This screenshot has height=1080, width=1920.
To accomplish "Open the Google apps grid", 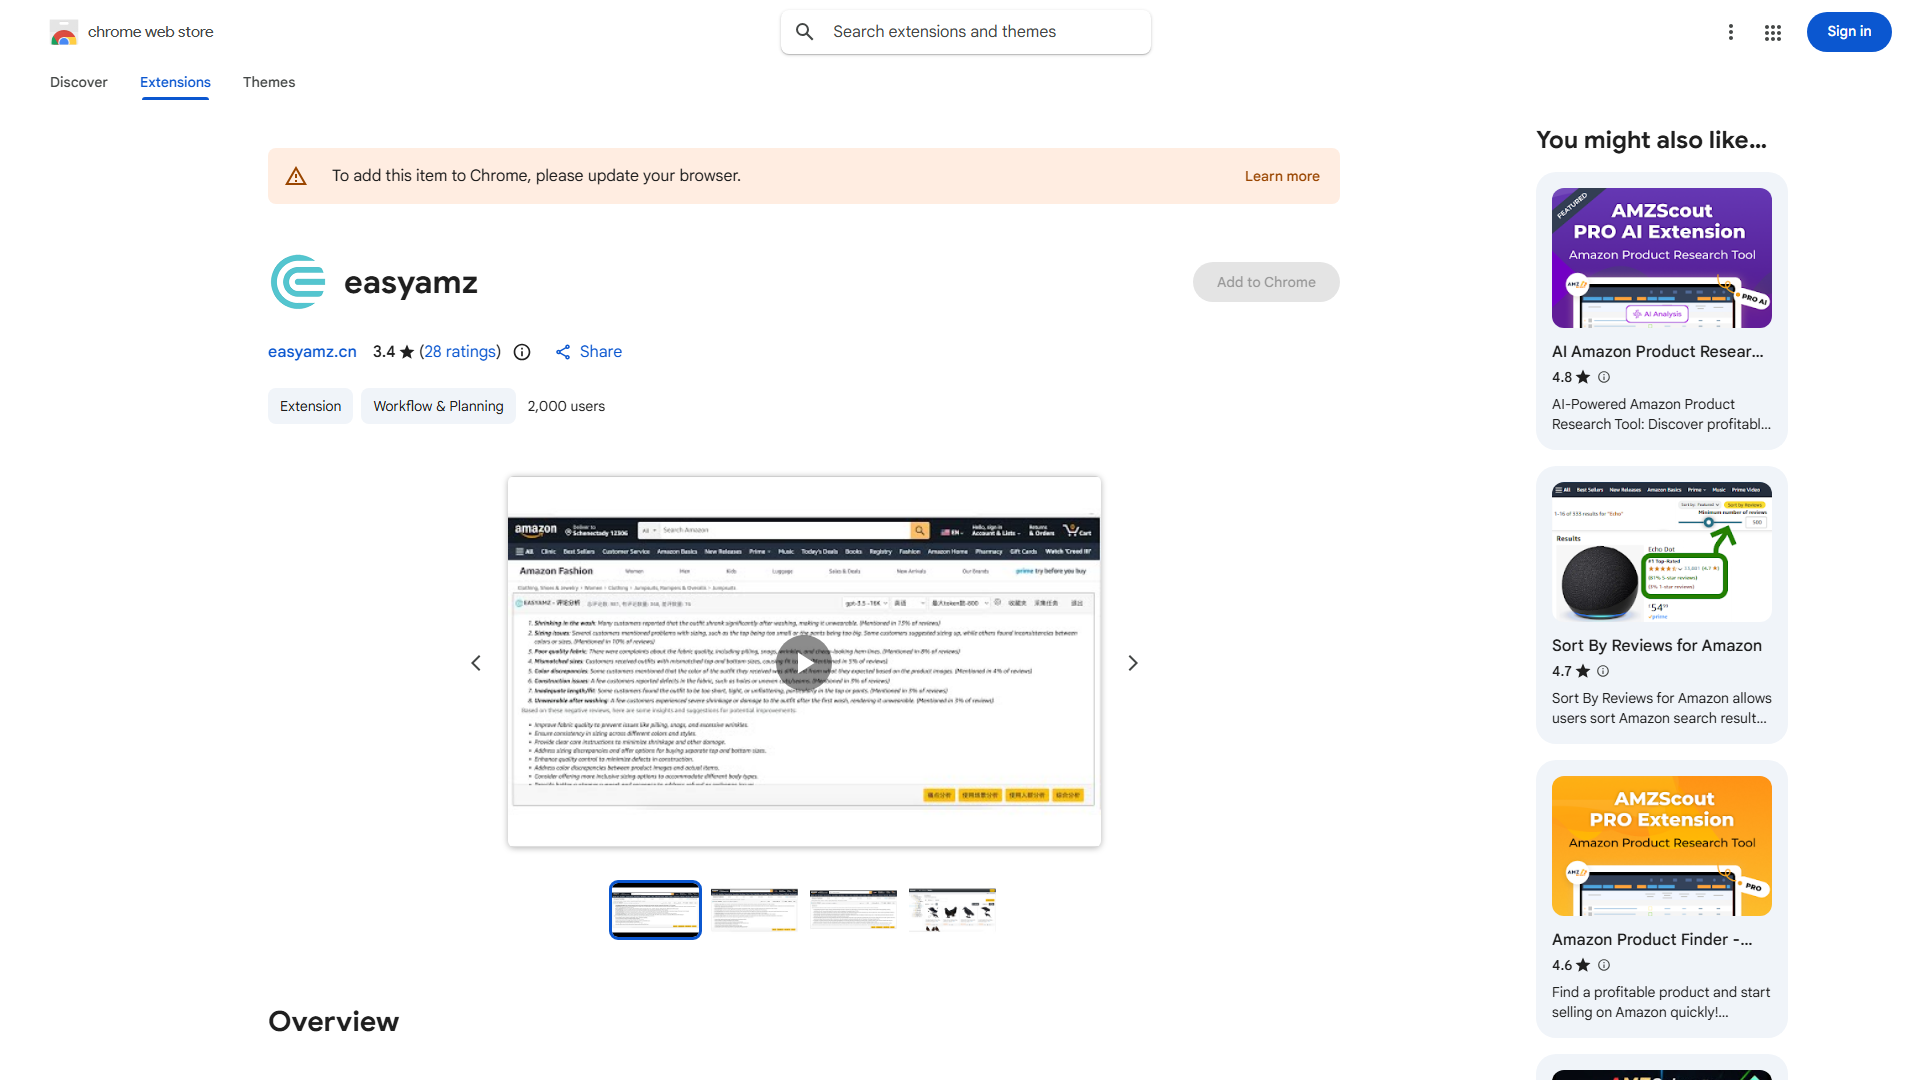I will (x=1772, y=32).
